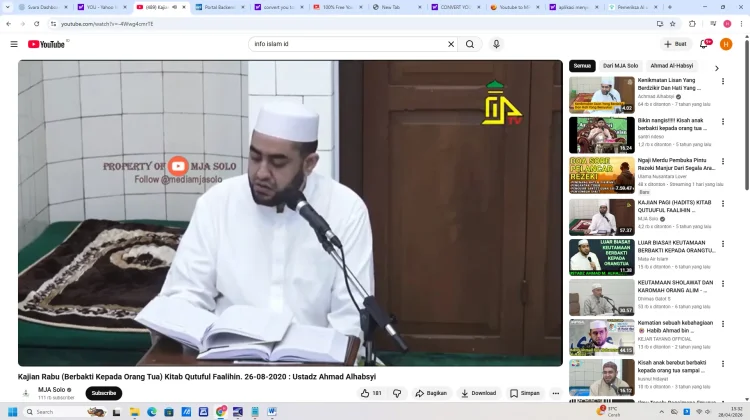
Task: Open tab search dropdown arrow
Action: tap(7, 7)
